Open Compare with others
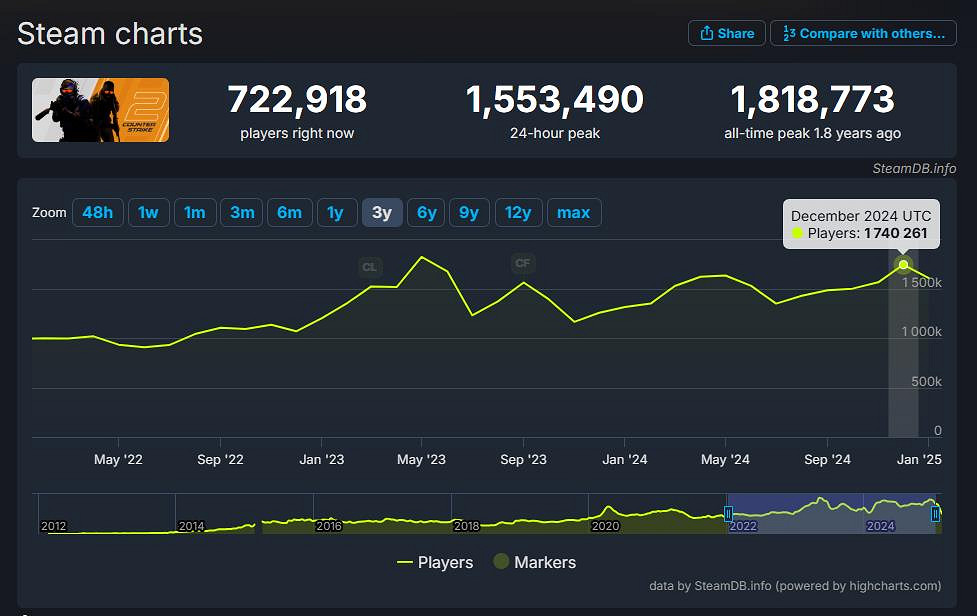The image size is (977, 616). pyautogui.click(x=862, y=33)
